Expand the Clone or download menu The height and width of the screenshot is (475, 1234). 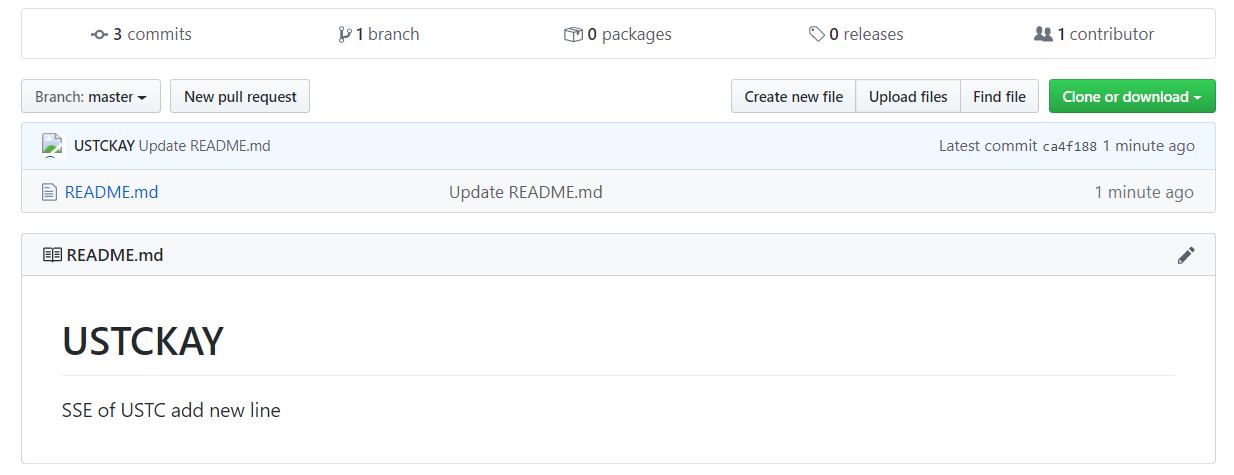pos(1131,97)
